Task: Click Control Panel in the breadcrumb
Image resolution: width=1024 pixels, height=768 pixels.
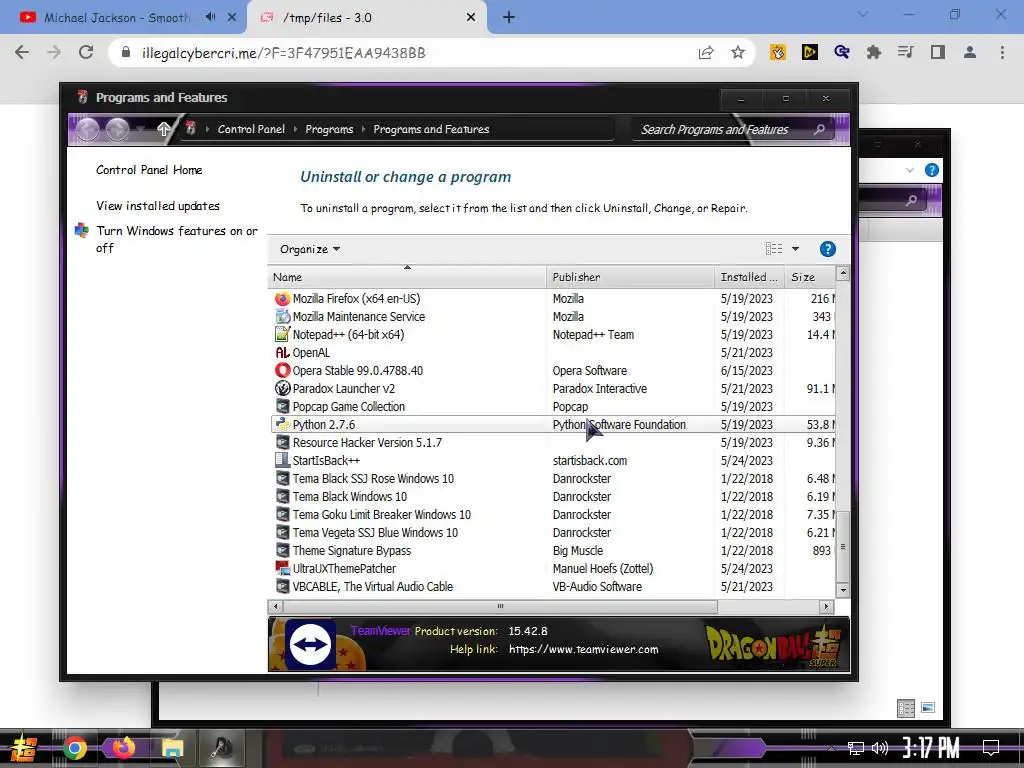Action: pos(251,129)
